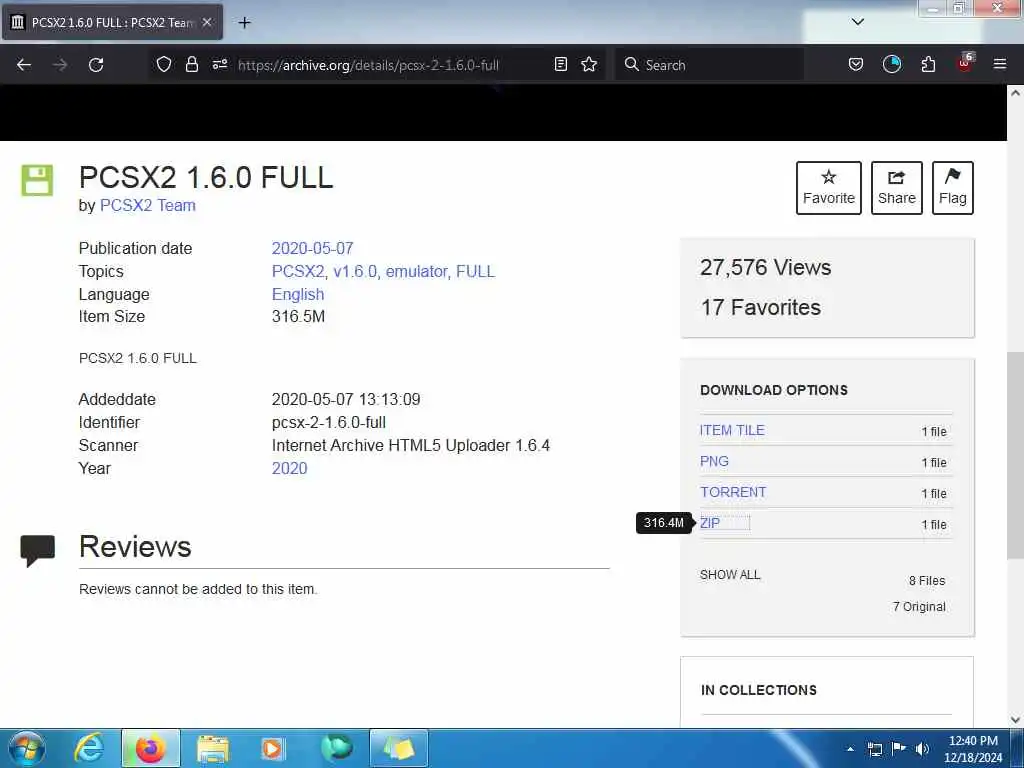
Task: Click the Share button
Action: click(897, 188)
